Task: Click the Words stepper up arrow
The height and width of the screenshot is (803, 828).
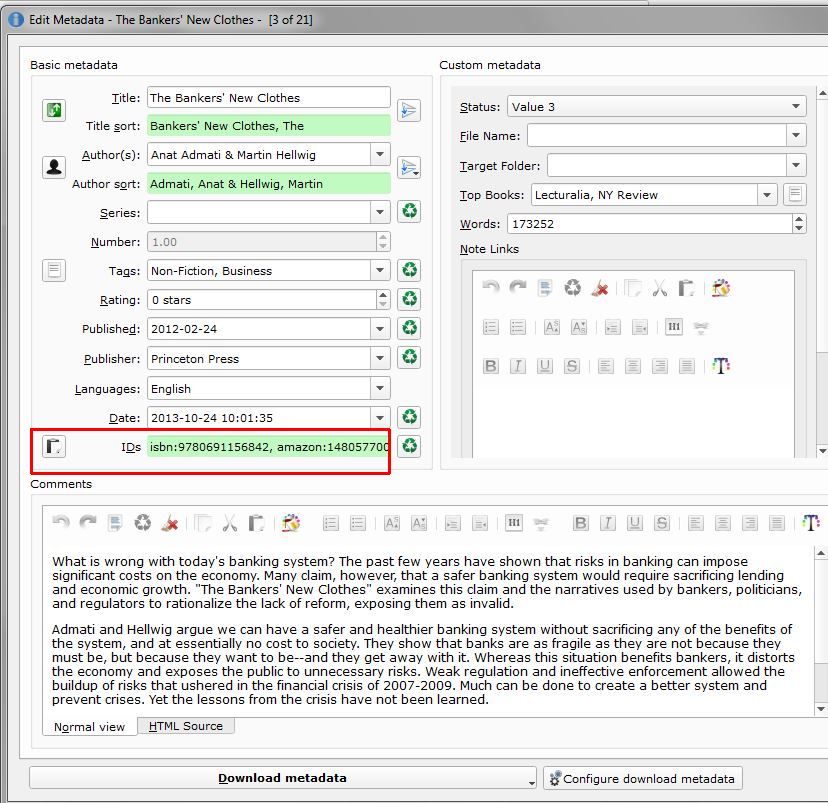Action: 799,219
